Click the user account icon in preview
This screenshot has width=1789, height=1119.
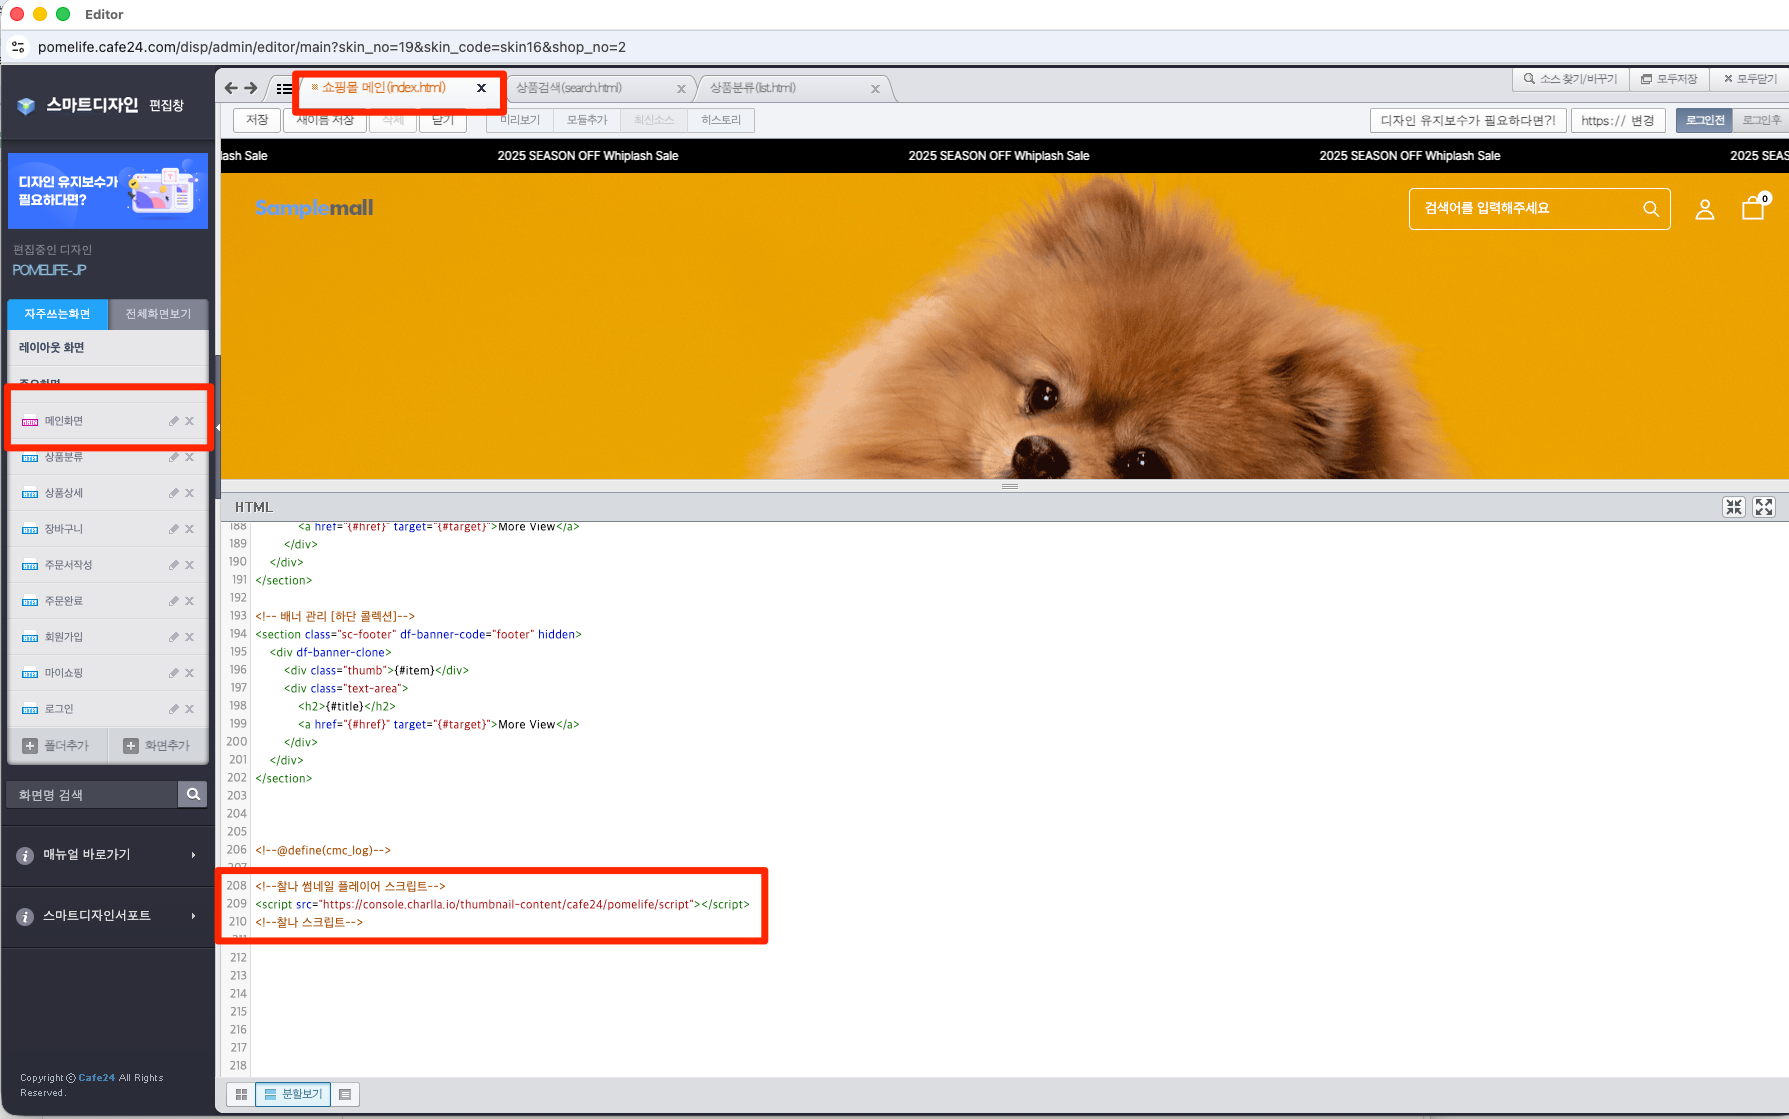[1705, 209]
